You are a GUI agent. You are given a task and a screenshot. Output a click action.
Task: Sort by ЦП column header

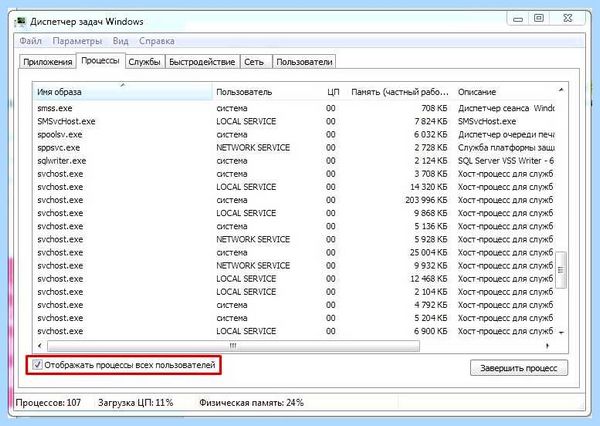click(333, 92)
